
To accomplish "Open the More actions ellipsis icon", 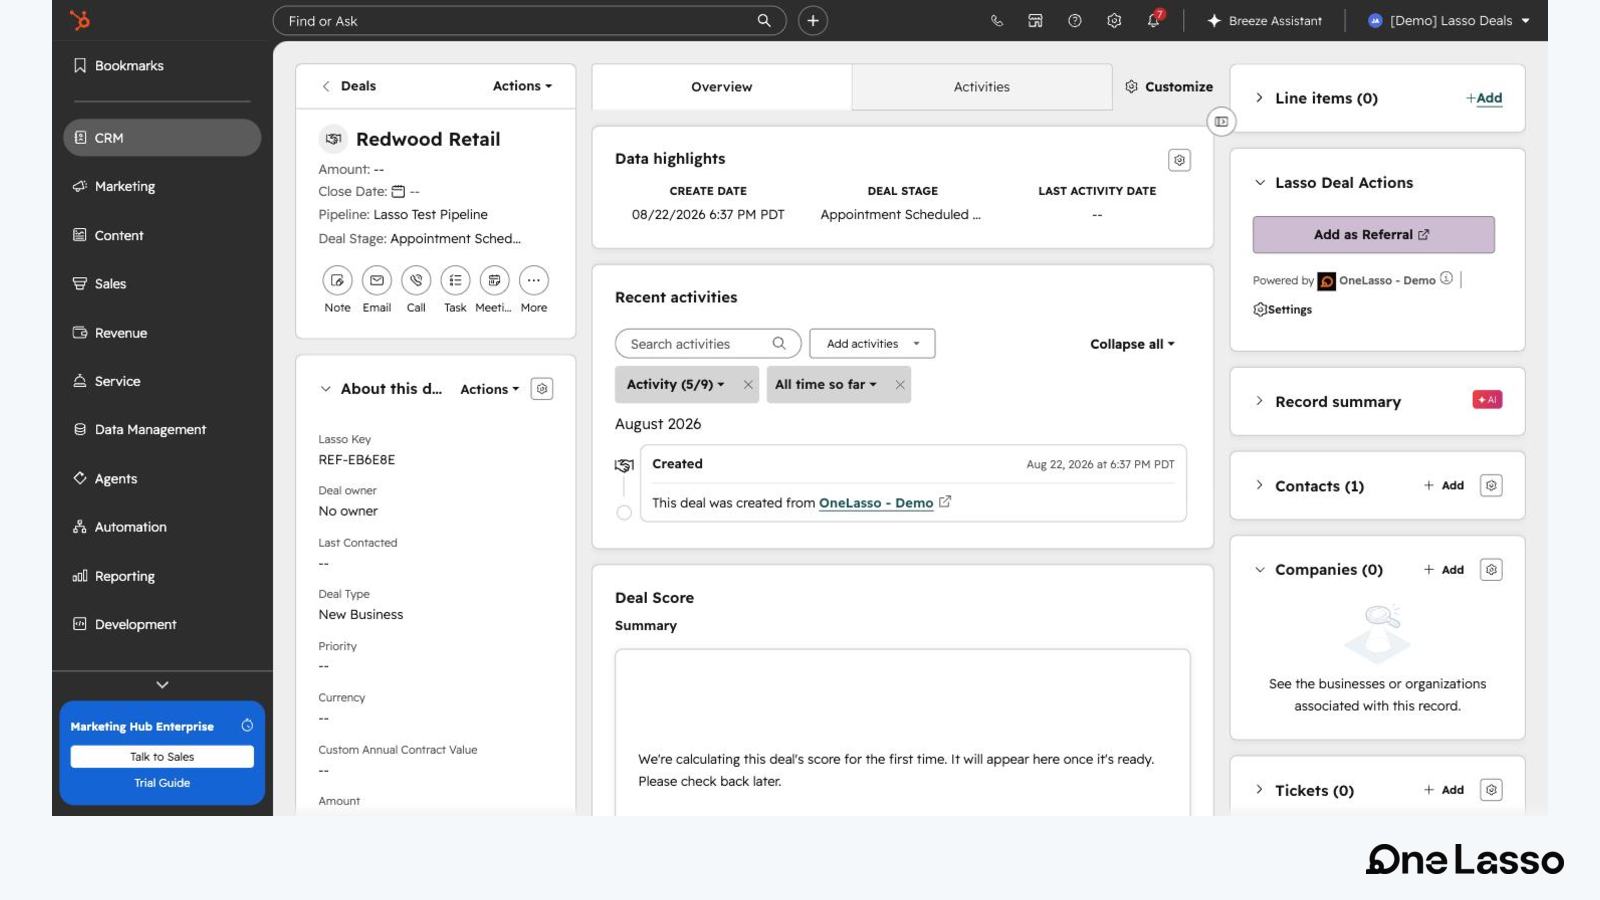I will 534,281.
